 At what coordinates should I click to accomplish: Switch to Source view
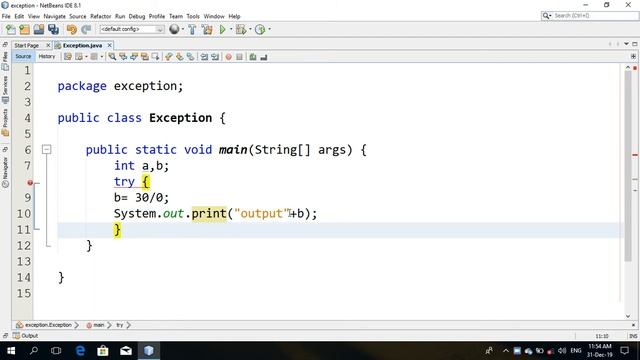pyautogui.click(x=23, y=56)
